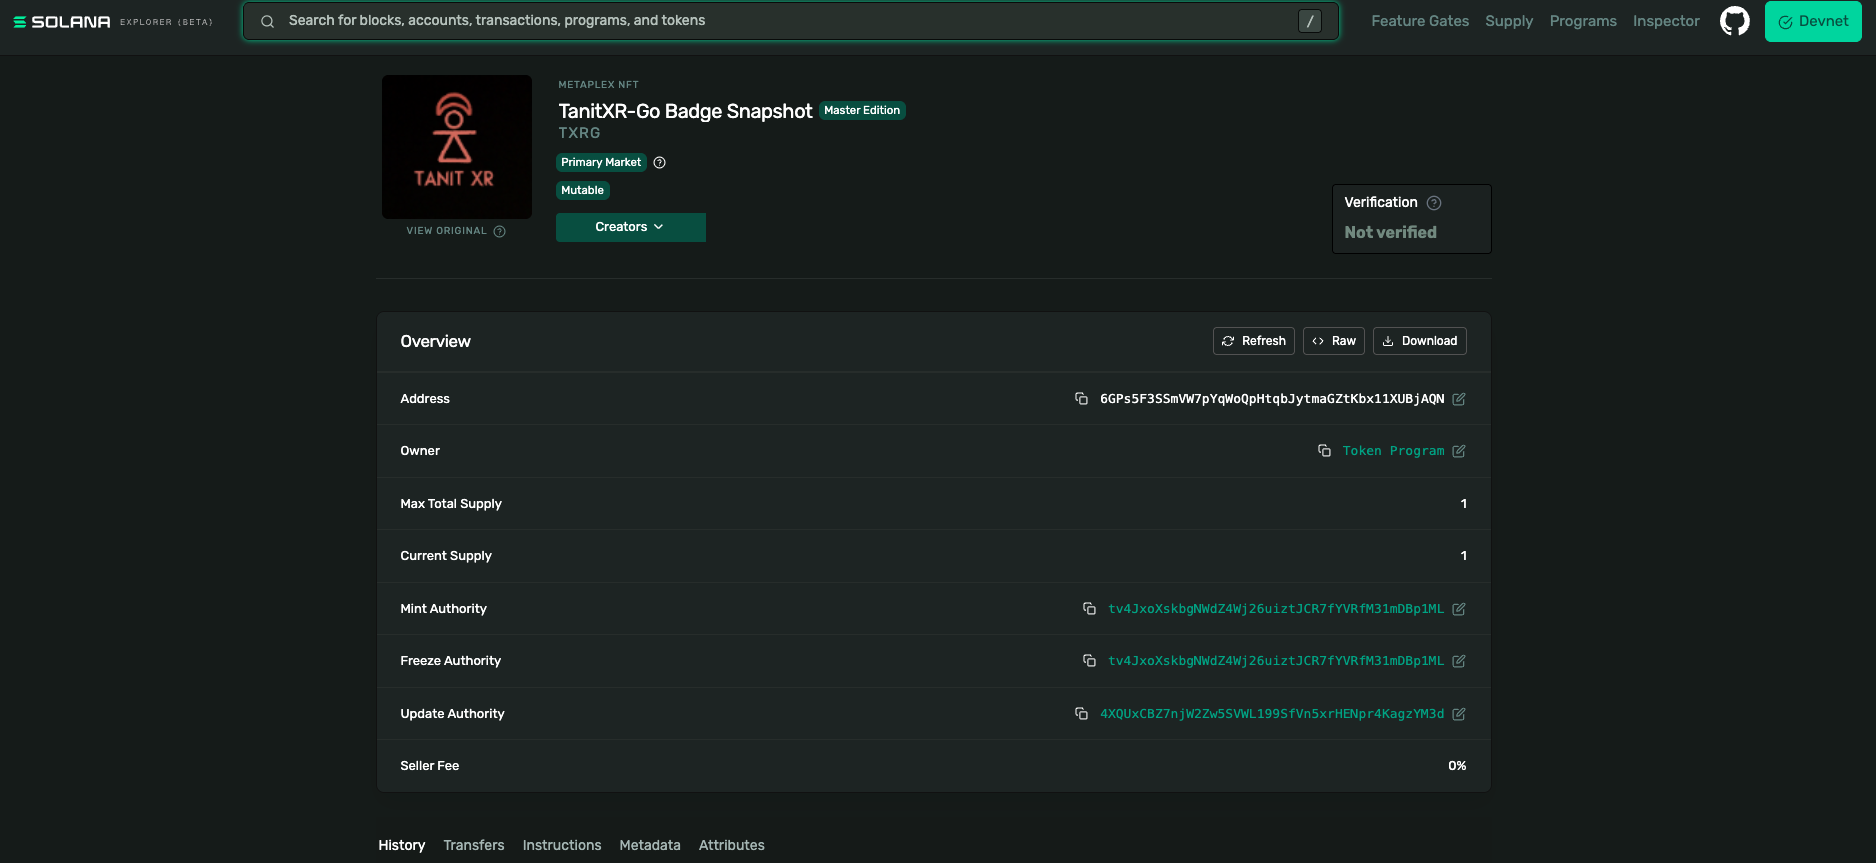Copy the Mint Authority address
Image resolution: width=1876 pixels, height=863 pixels.
(1089, 609)
